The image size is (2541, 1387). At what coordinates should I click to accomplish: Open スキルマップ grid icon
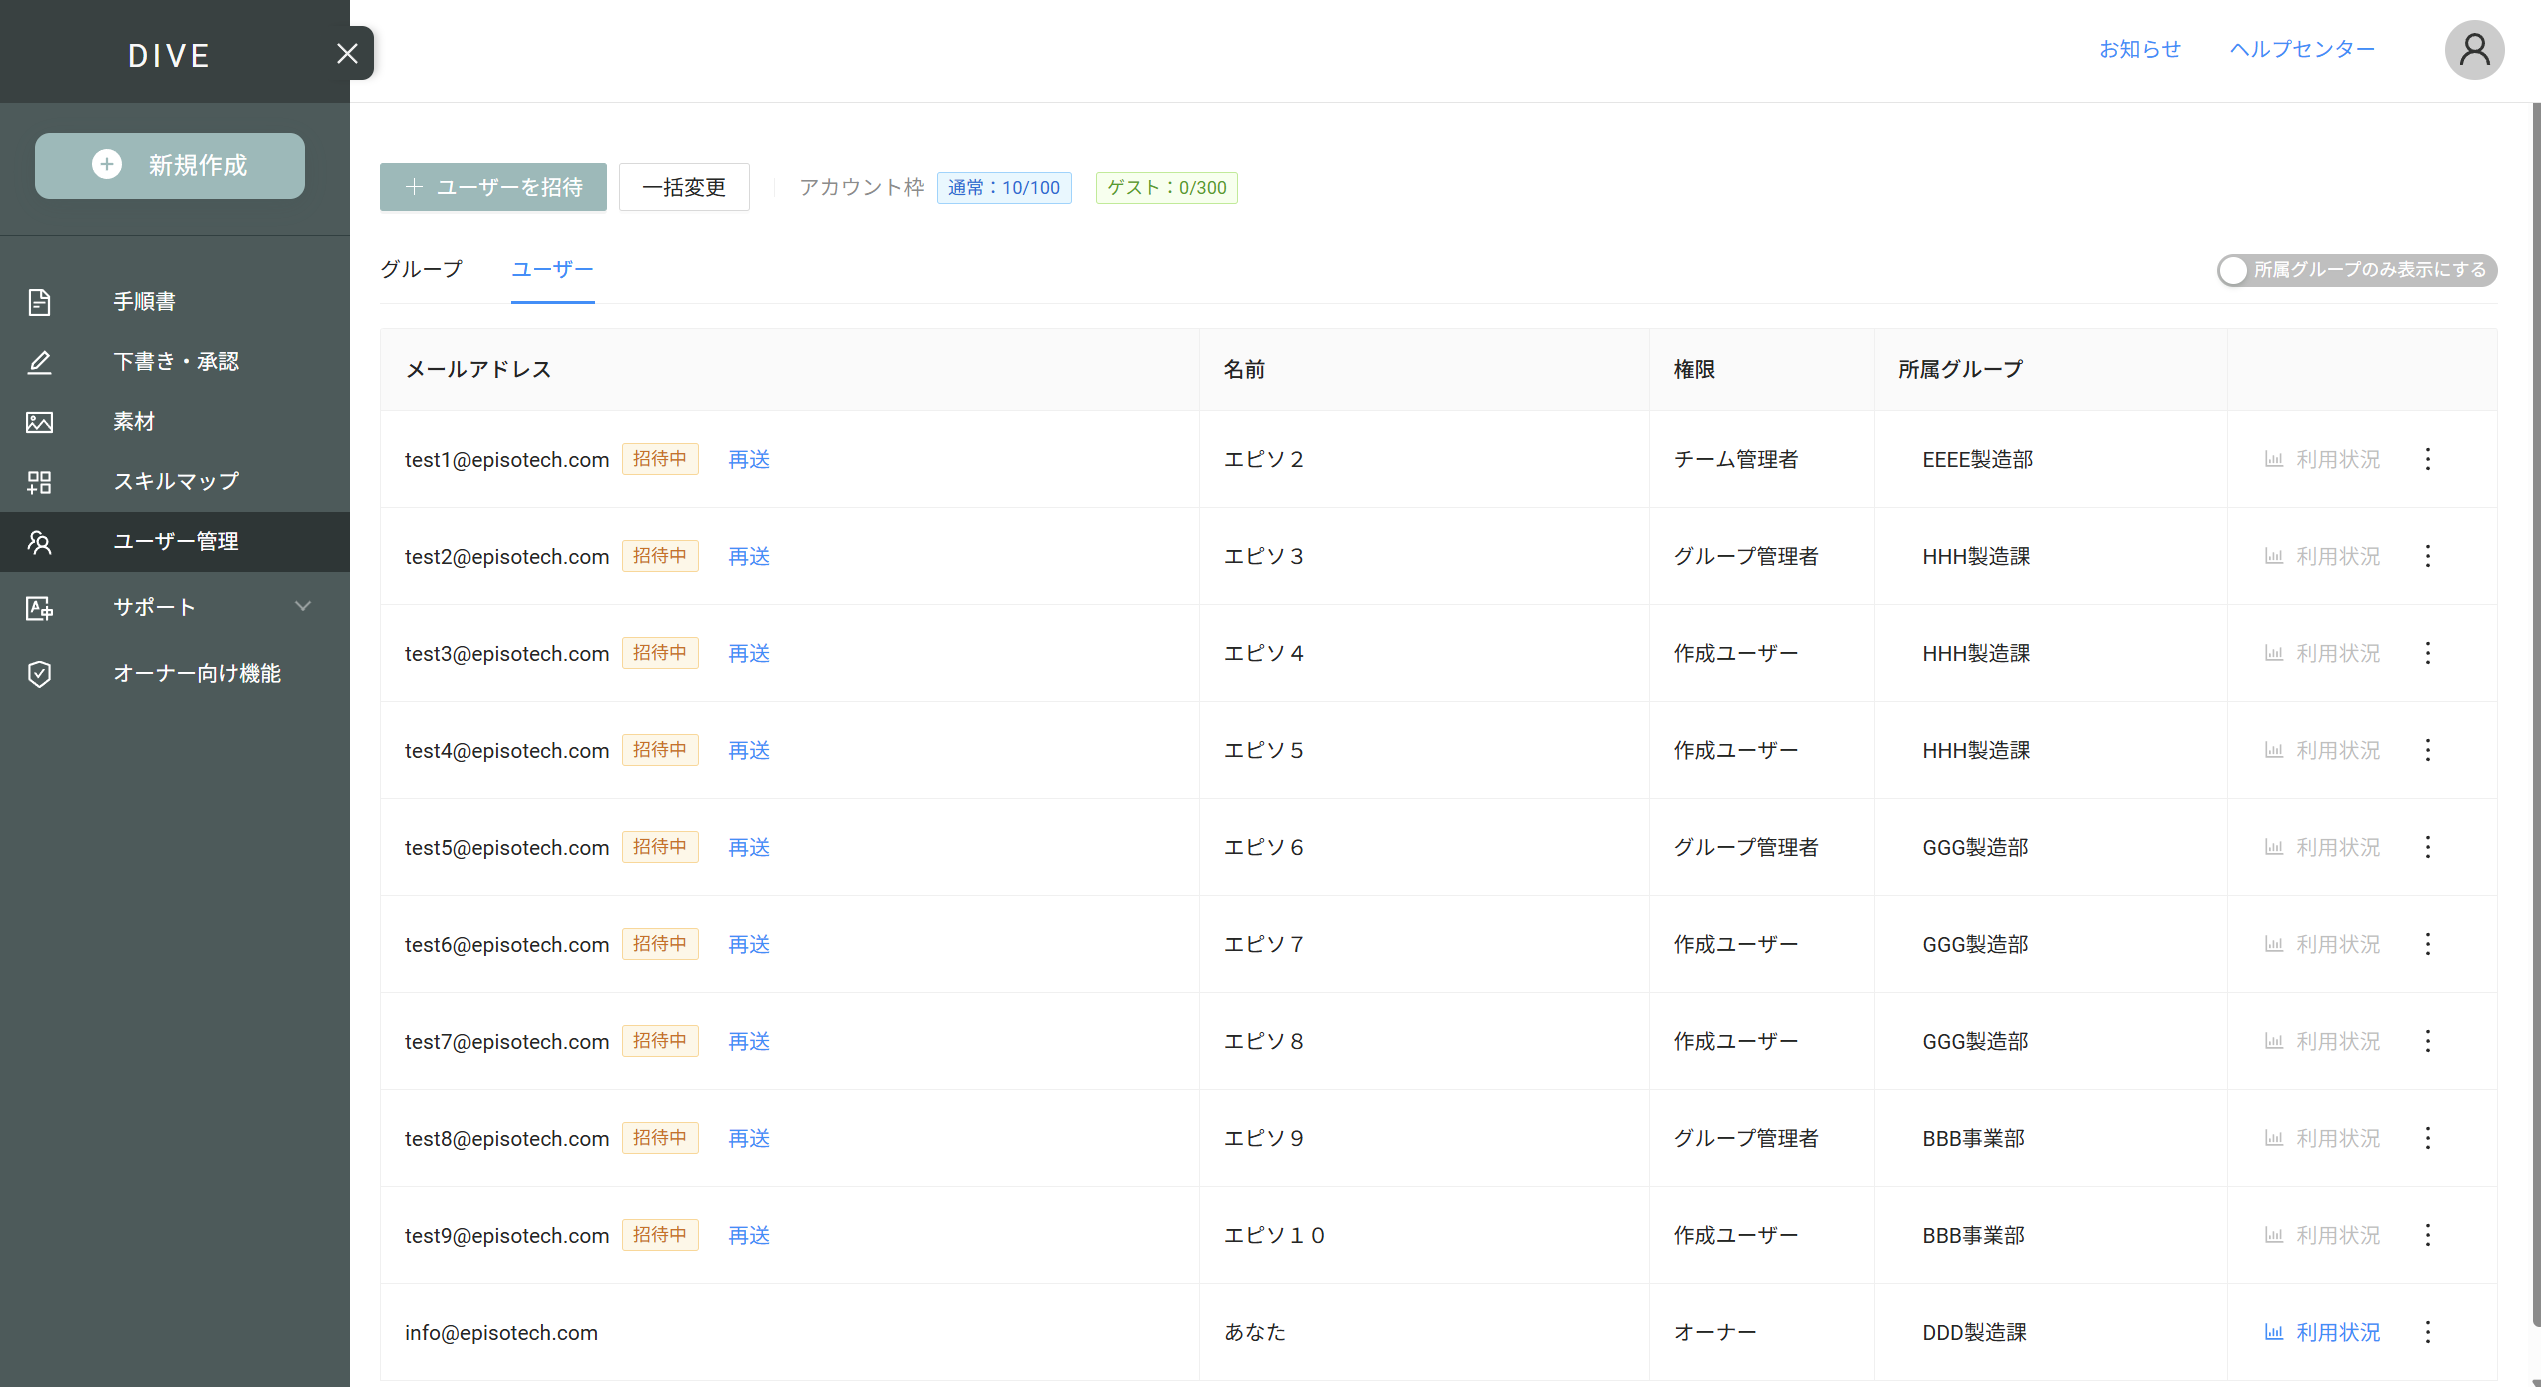point(39,482)
